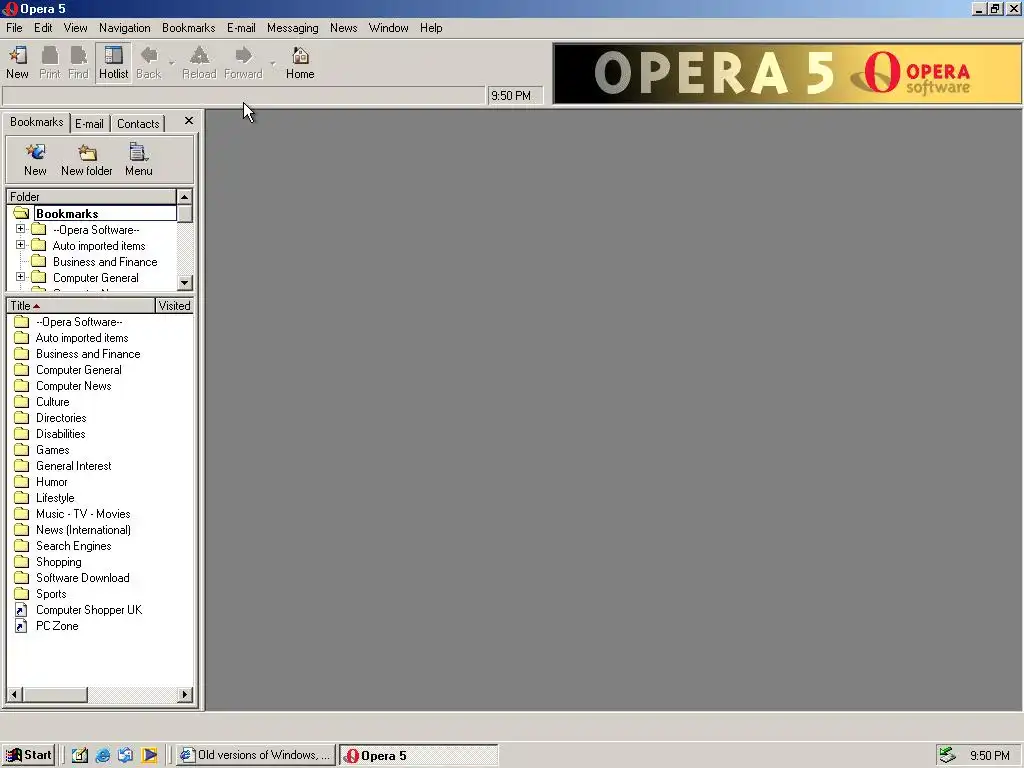1024x768 pixels.
Task: Select the Sports folder in list
Action: click(x=51, y=594)
